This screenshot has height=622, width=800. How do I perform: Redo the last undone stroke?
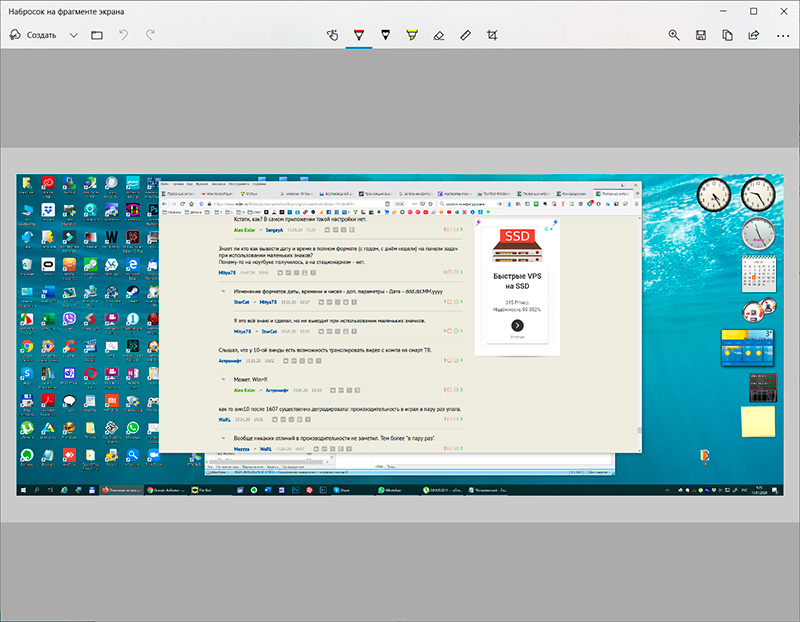pyautogui.click(x=150, y=35)
